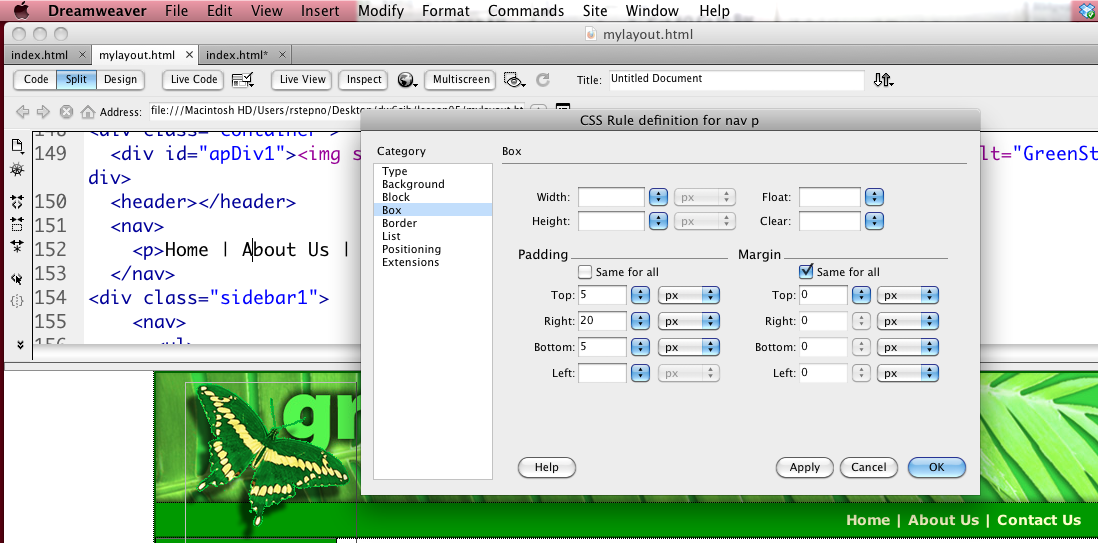Select the Extensions category
This screenshot has height=543, width=1098.
(x=410, y=262)
